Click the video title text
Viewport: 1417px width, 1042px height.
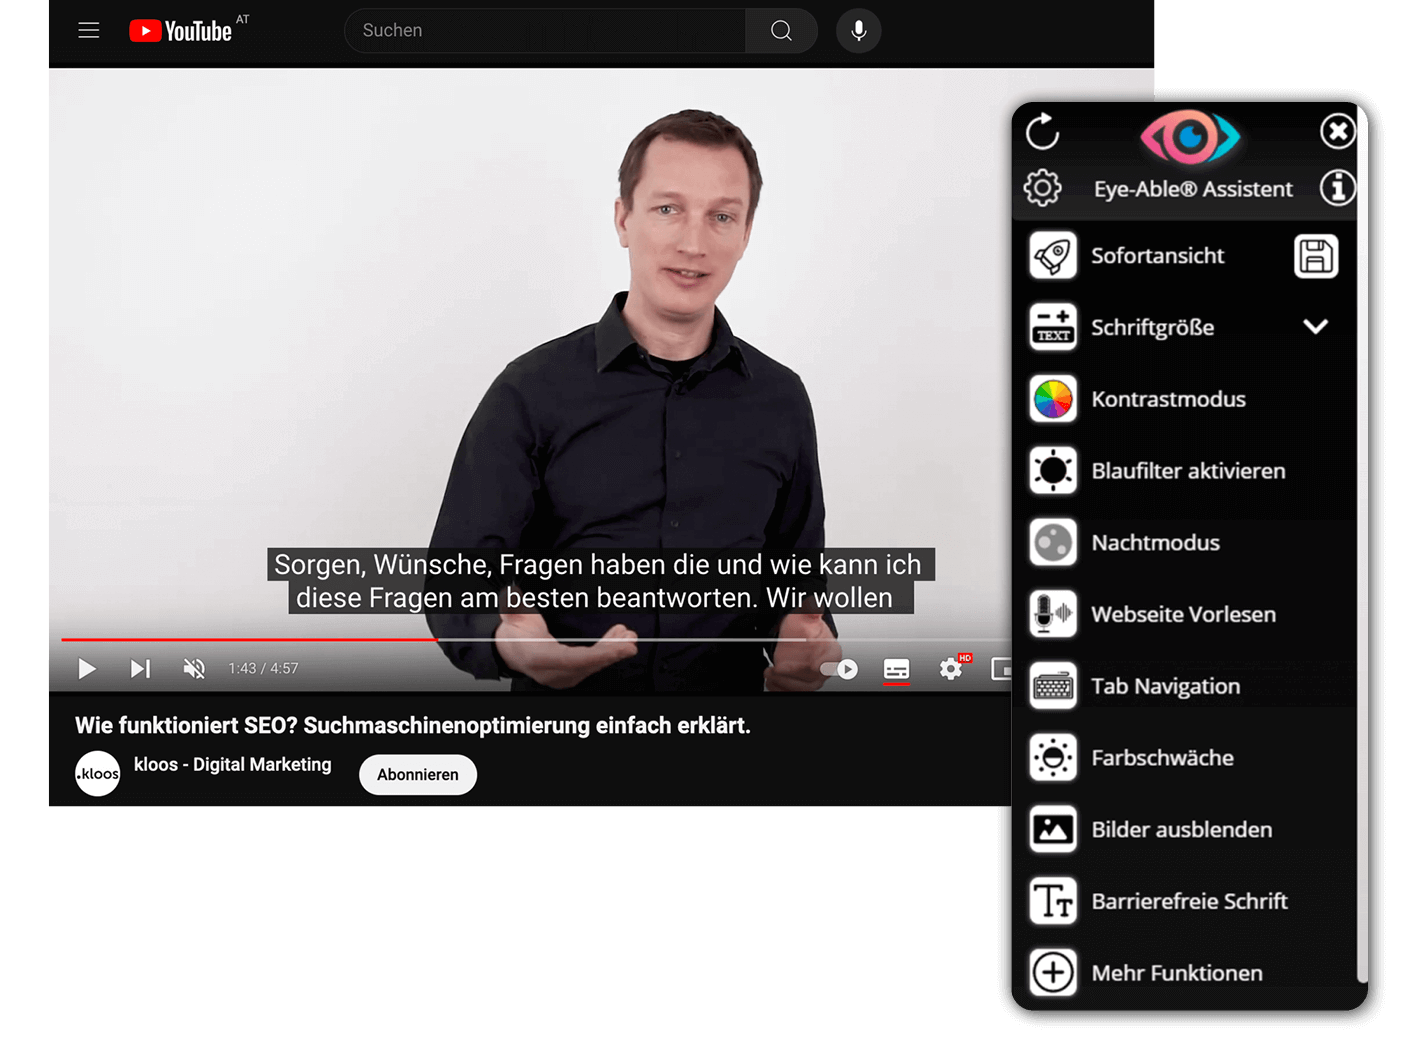[x=412, y=726]
